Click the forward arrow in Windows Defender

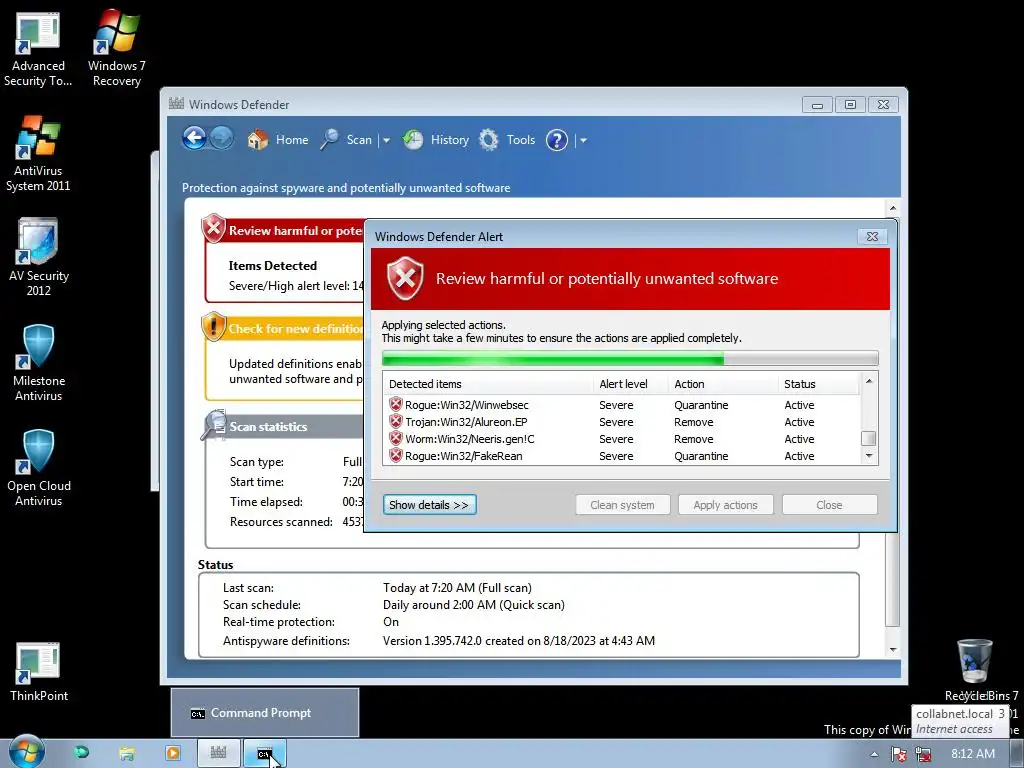pos(222,138)
